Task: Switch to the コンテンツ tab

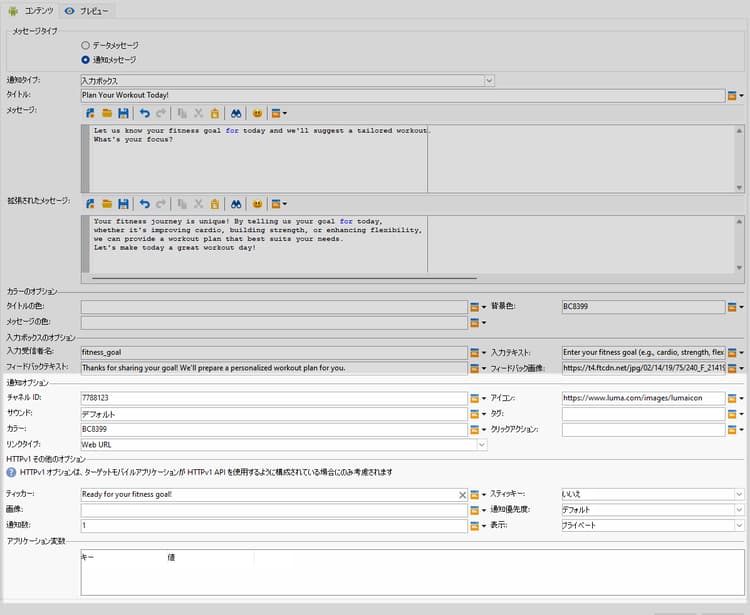Action: [x=31, y=11]
